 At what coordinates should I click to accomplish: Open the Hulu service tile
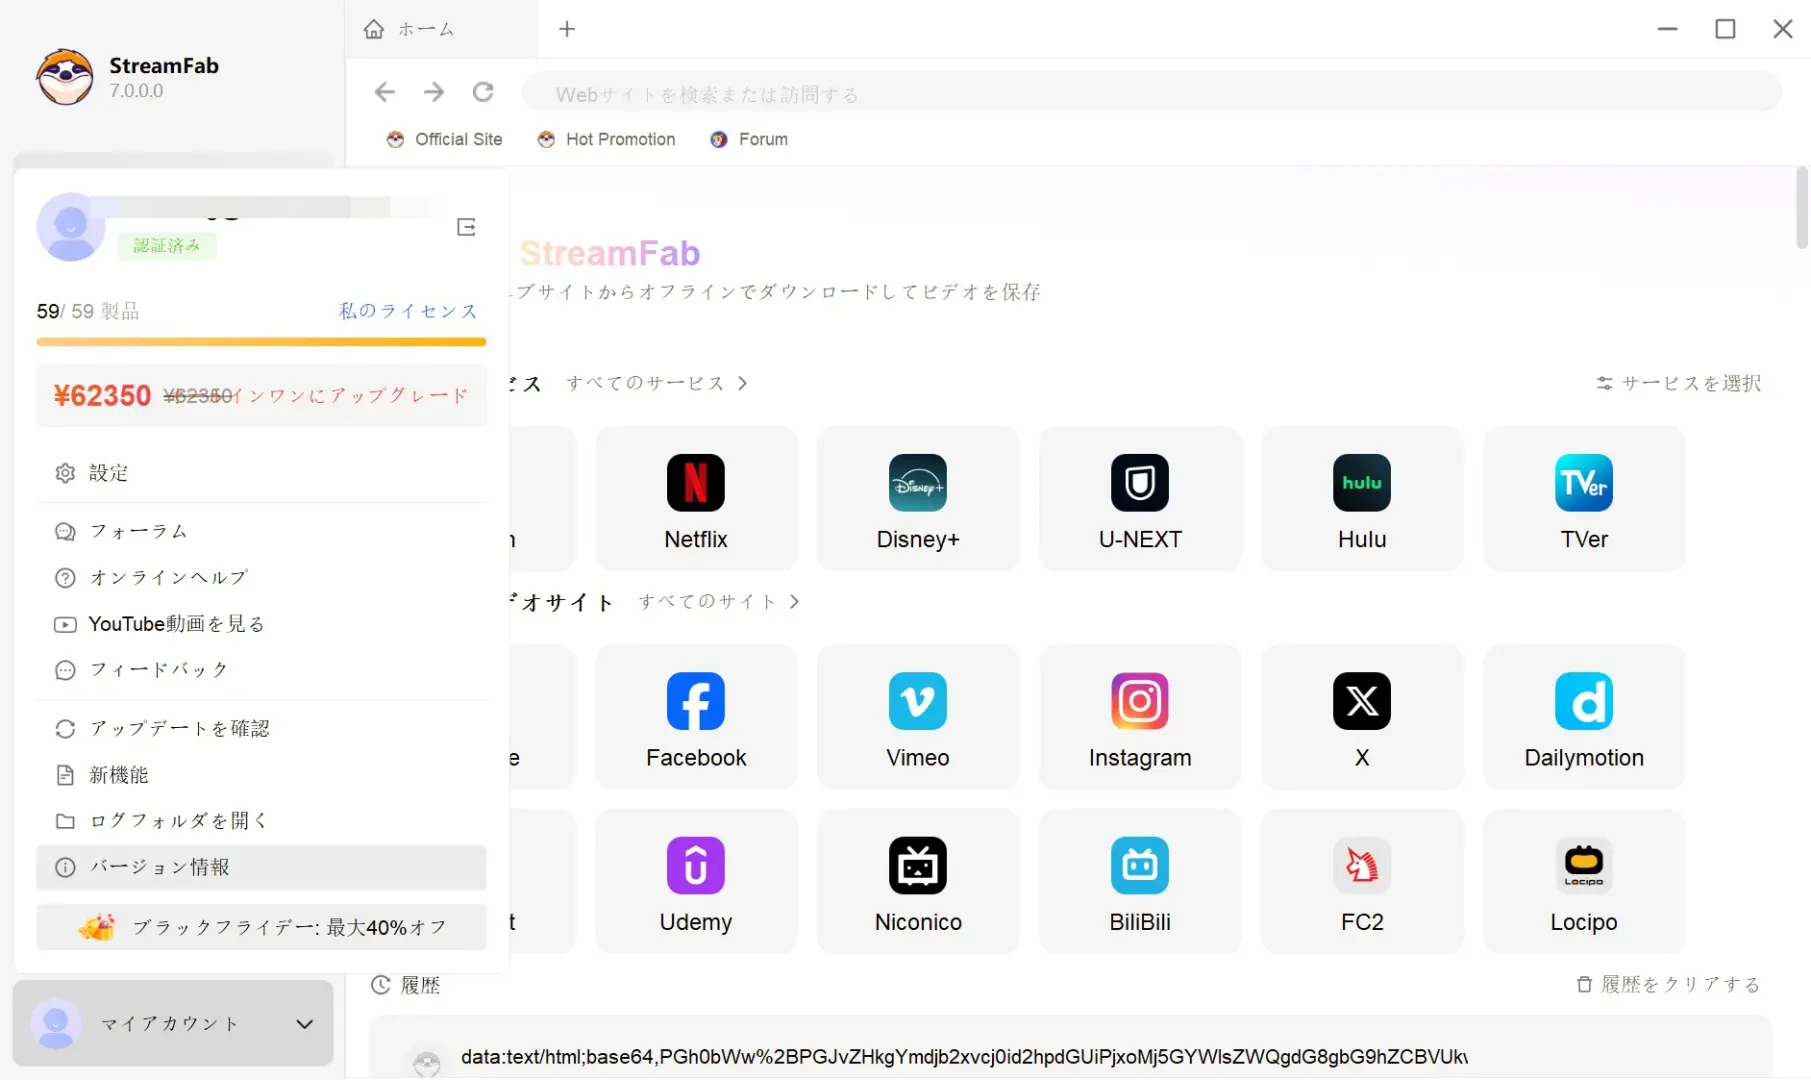coord(1362,499)
